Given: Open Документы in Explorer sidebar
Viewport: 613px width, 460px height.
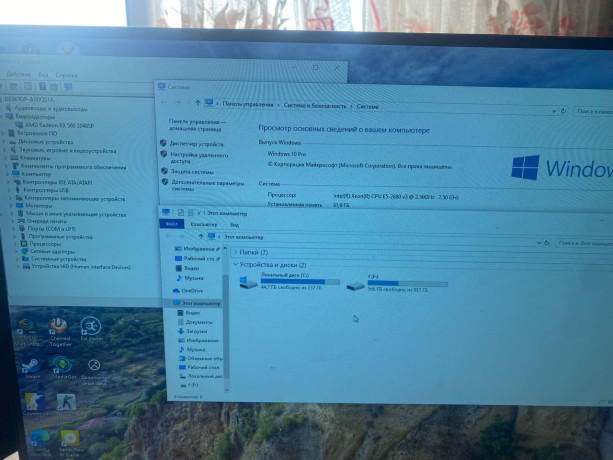Looking at the screenshot, I should tap(195, 322).
